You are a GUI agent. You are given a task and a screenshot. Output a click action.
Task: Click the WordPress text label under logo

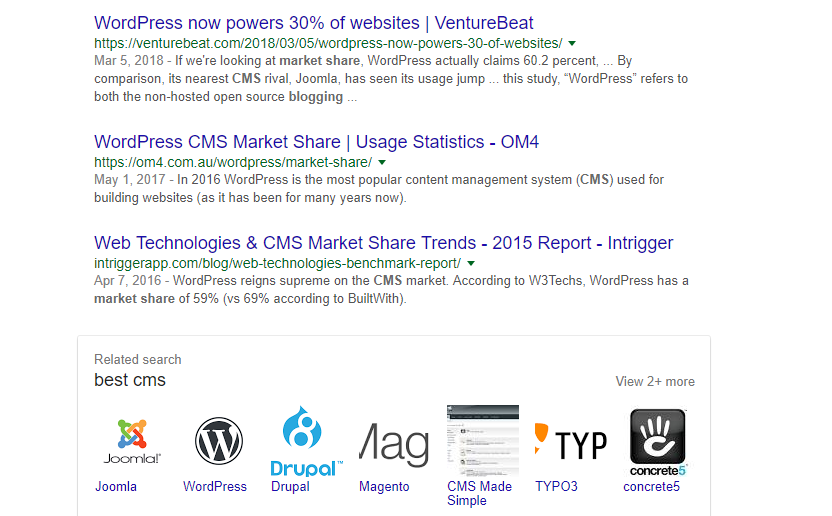click(x=215, y=487)
